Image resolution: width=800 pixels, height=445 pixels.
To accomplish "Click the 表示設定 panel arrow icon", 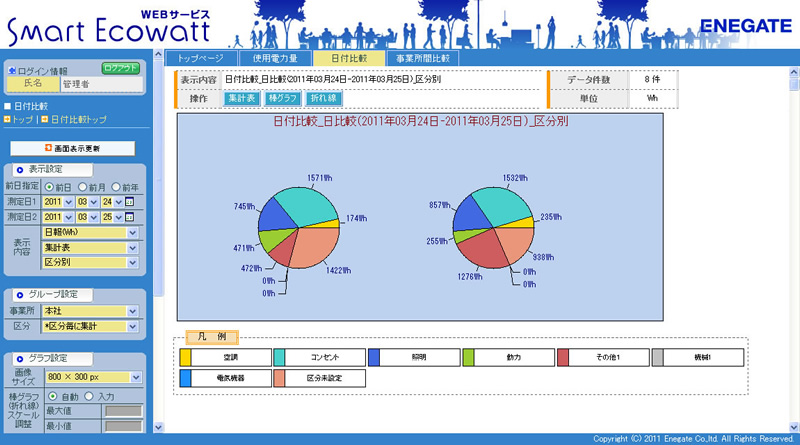I will (19, 170).
